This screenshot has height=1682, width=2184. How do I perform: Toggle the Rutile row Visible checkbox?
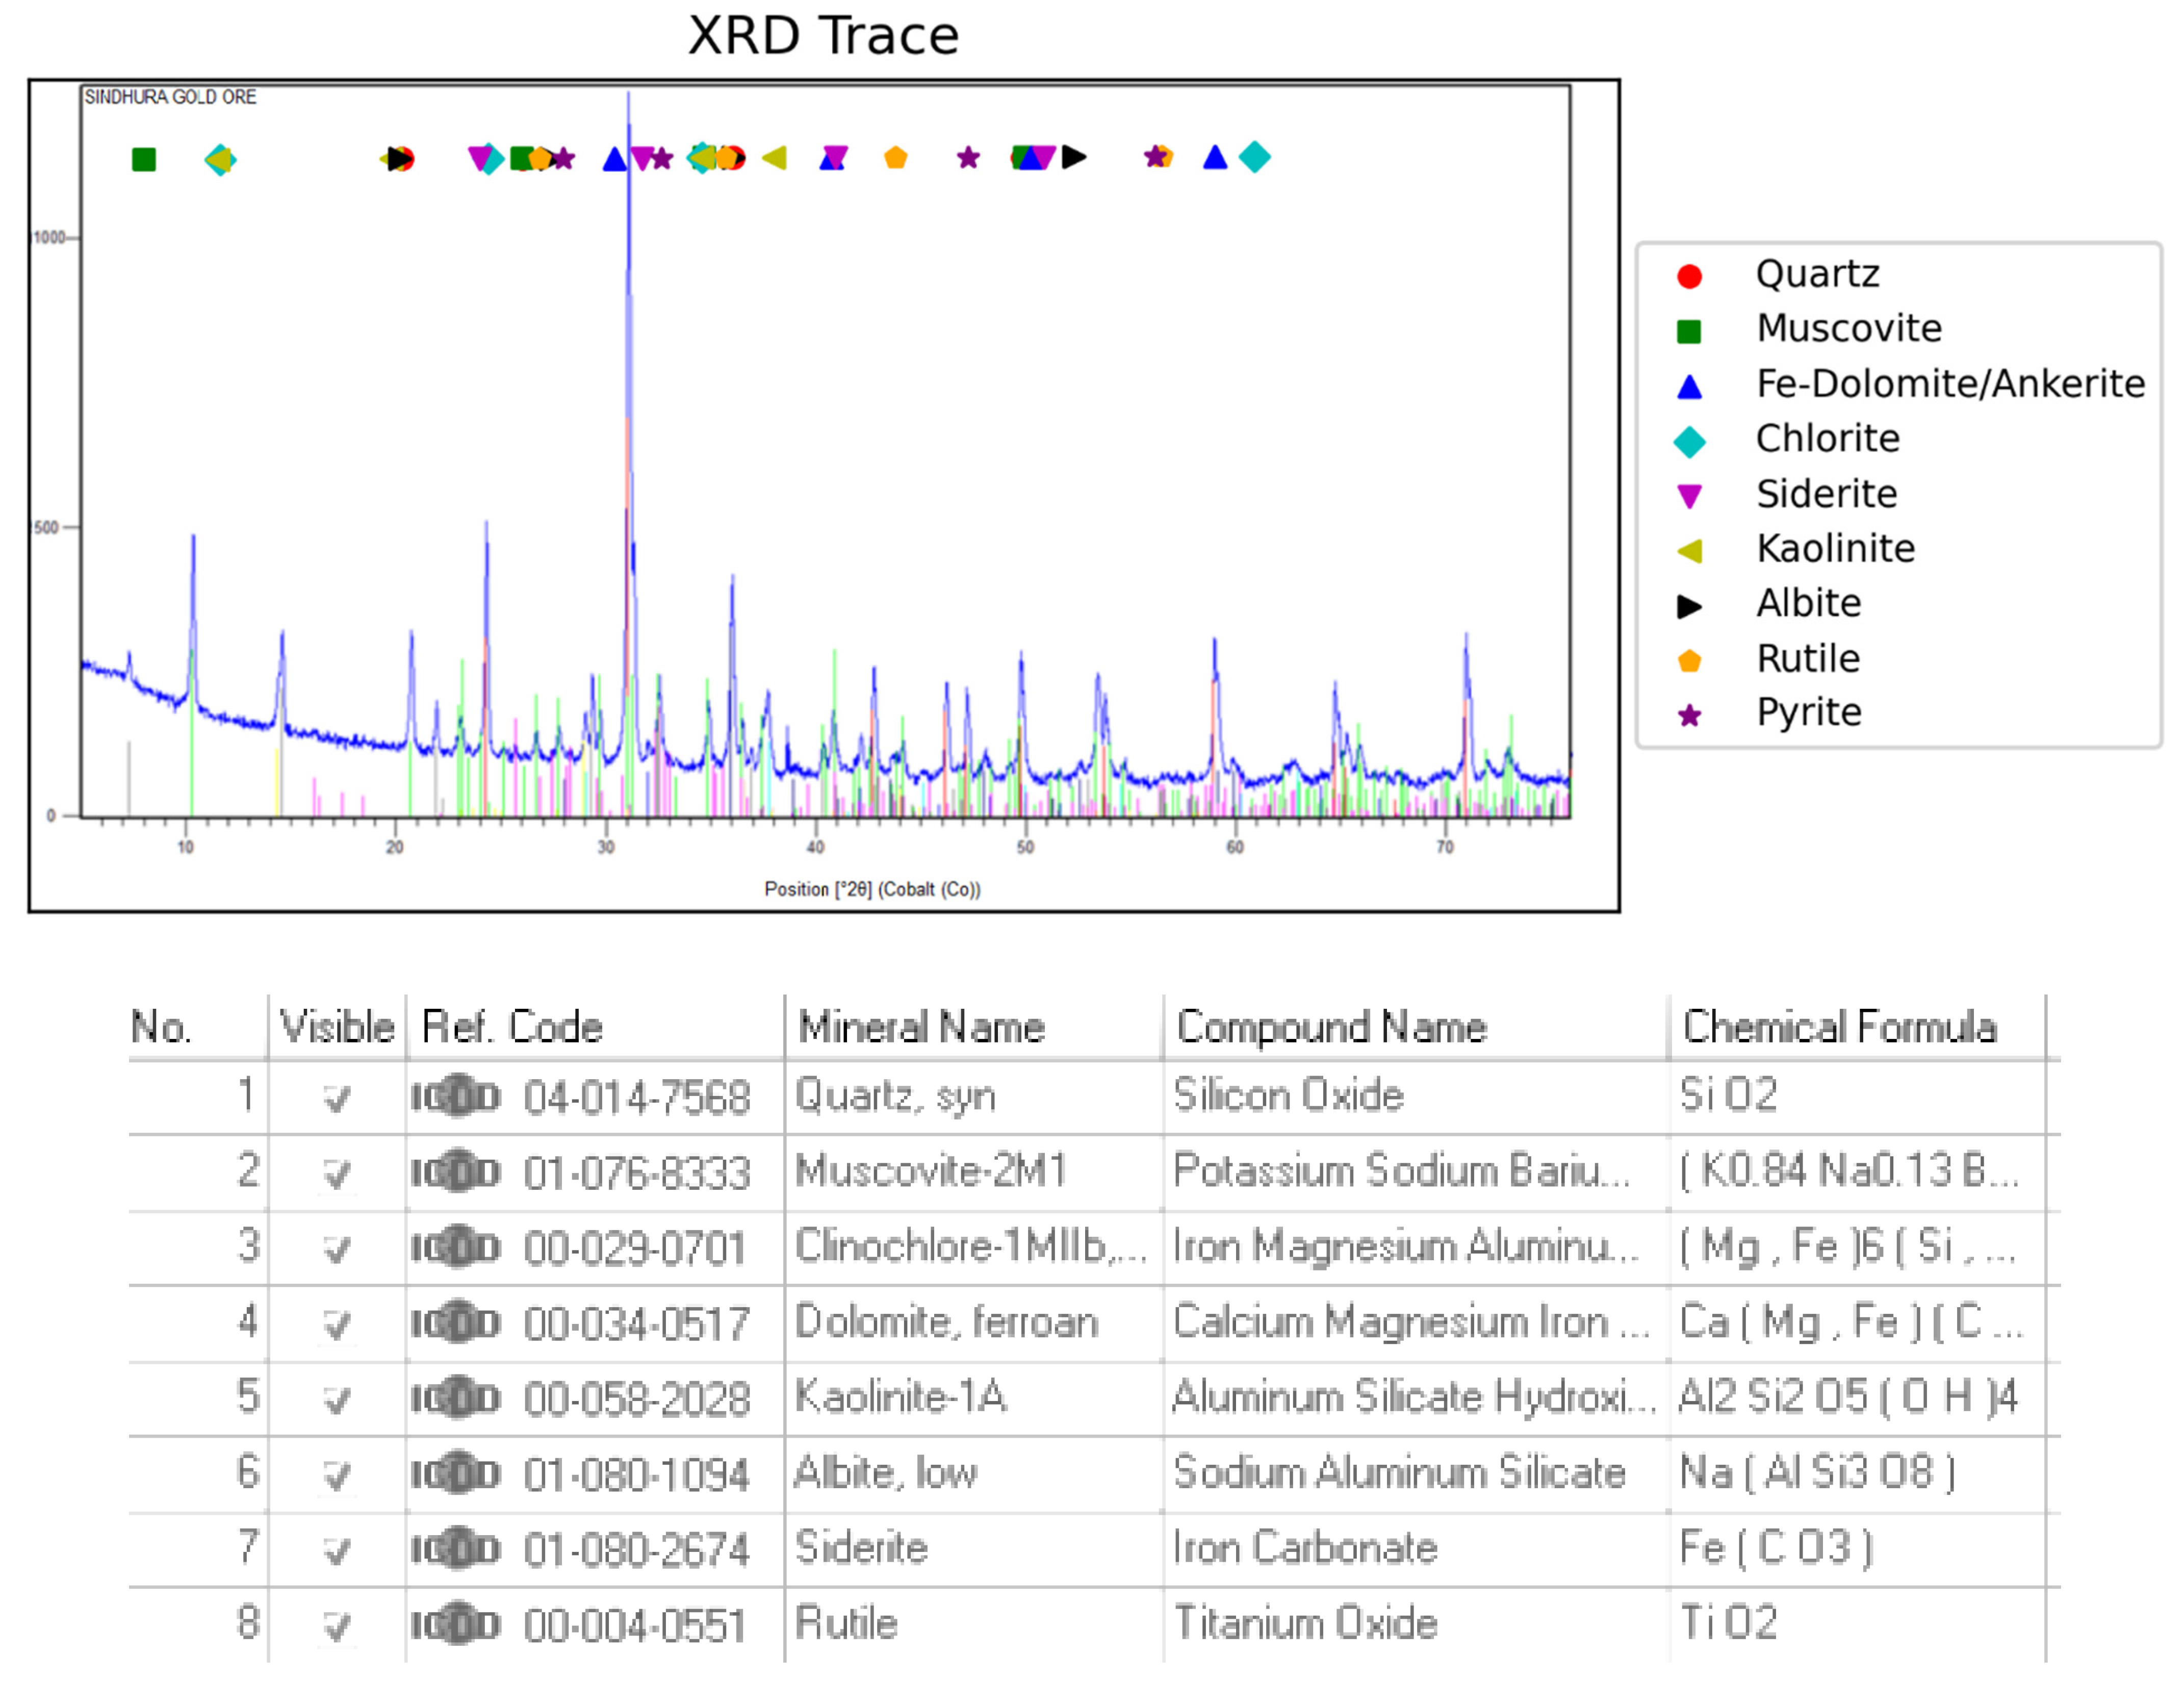(x=337, y=1626)
